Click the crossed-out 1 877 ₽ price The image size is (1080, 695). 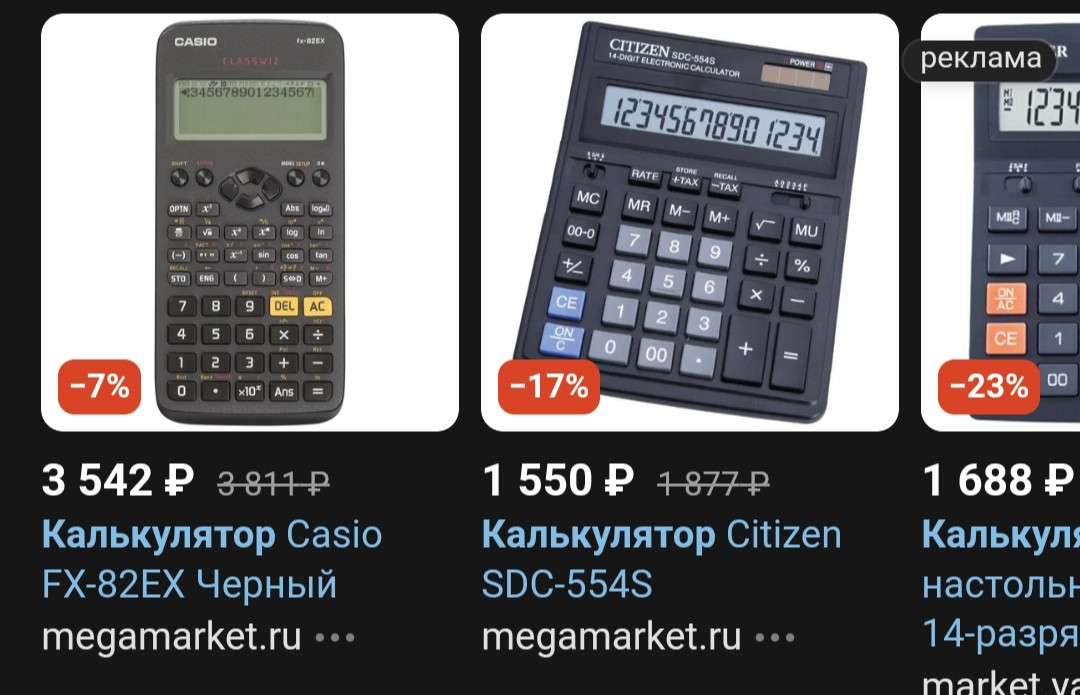point(714,483)
